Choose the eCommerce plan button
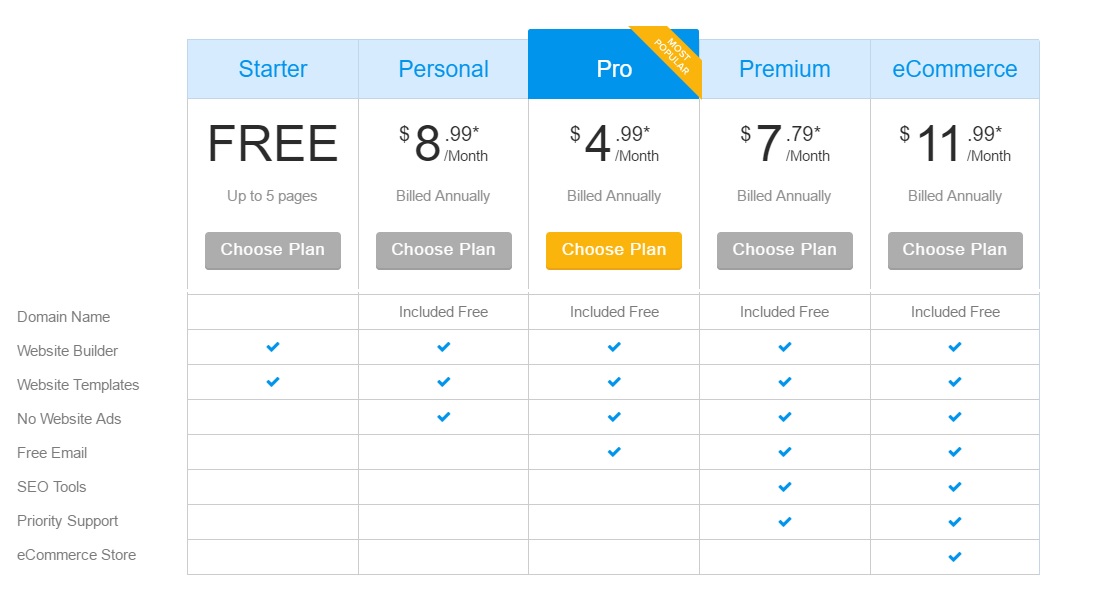 955,250
